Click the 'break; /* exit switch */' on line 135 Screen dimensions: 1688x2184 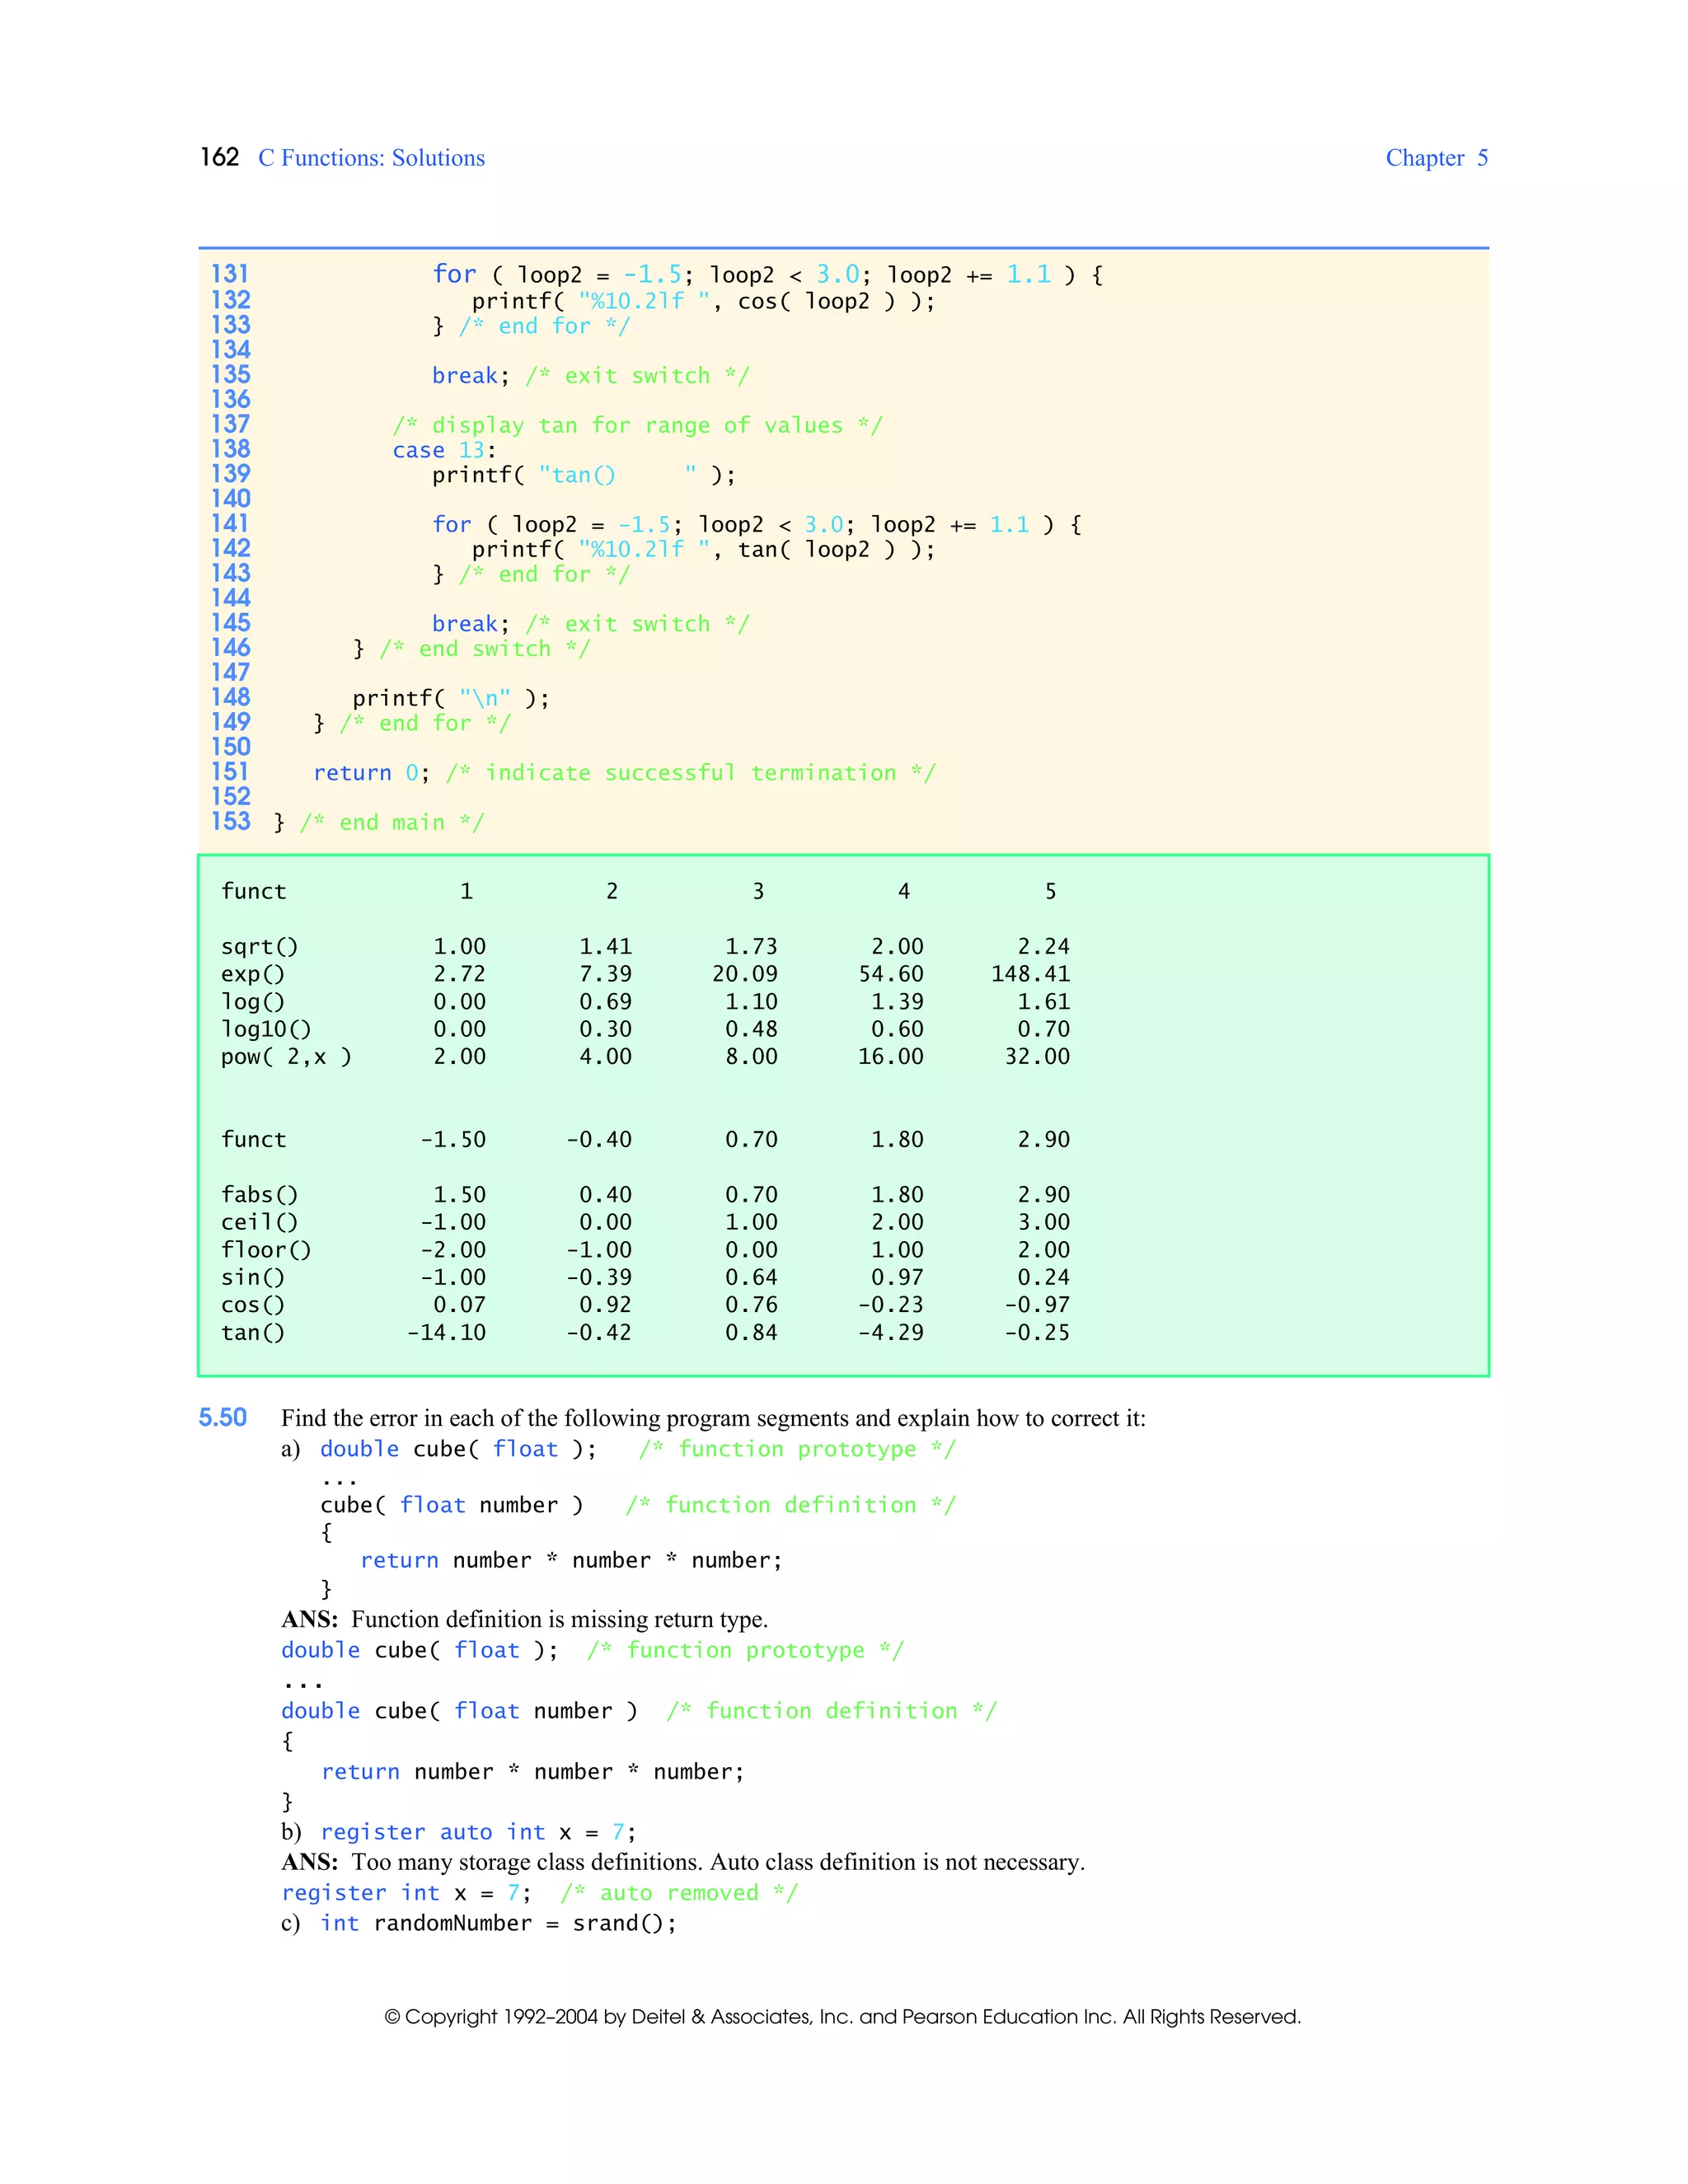(x=590, y=376)
